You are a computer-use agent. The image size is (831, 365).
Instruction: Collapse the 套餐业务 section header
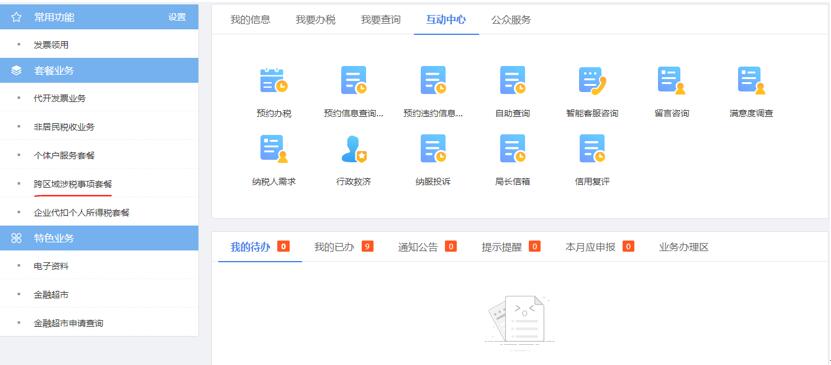pyautogui.click(x=99, y=70)
